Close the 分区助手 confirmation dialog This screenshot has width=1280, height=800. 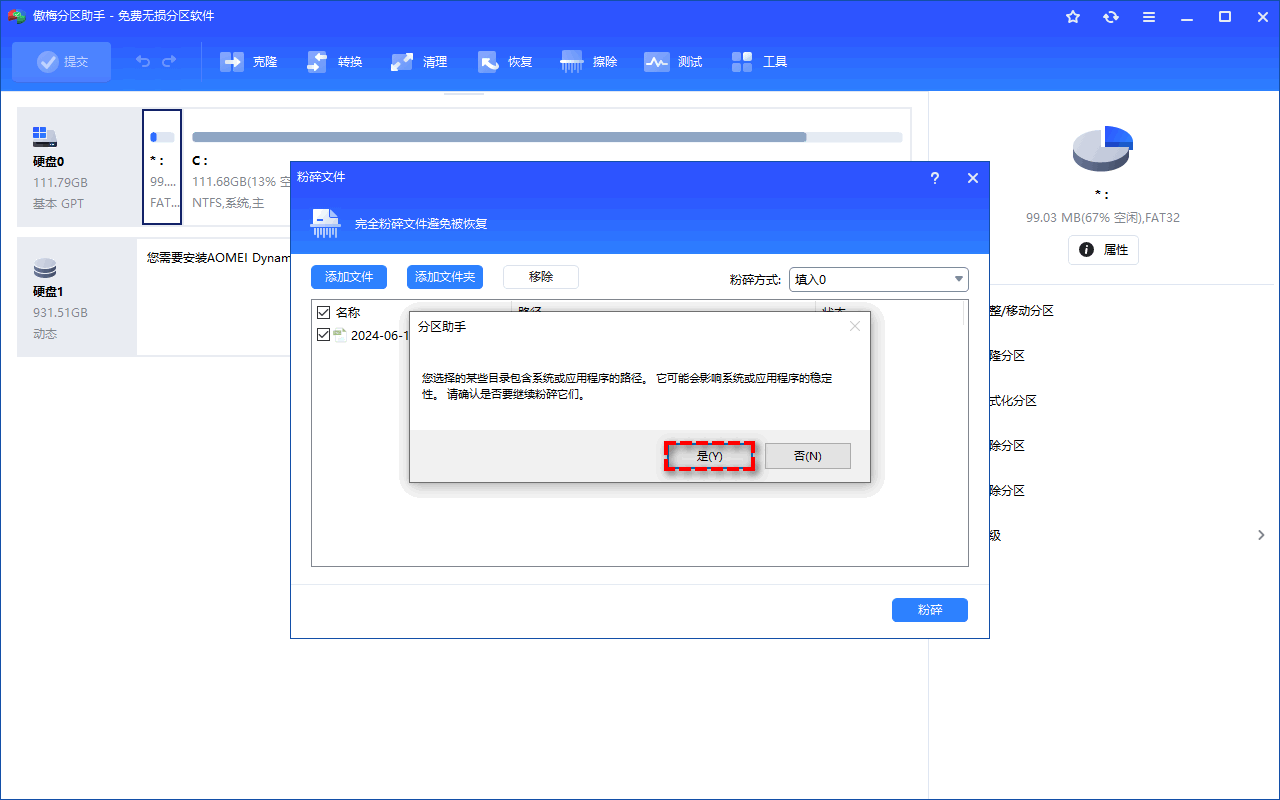coord(854,326)
